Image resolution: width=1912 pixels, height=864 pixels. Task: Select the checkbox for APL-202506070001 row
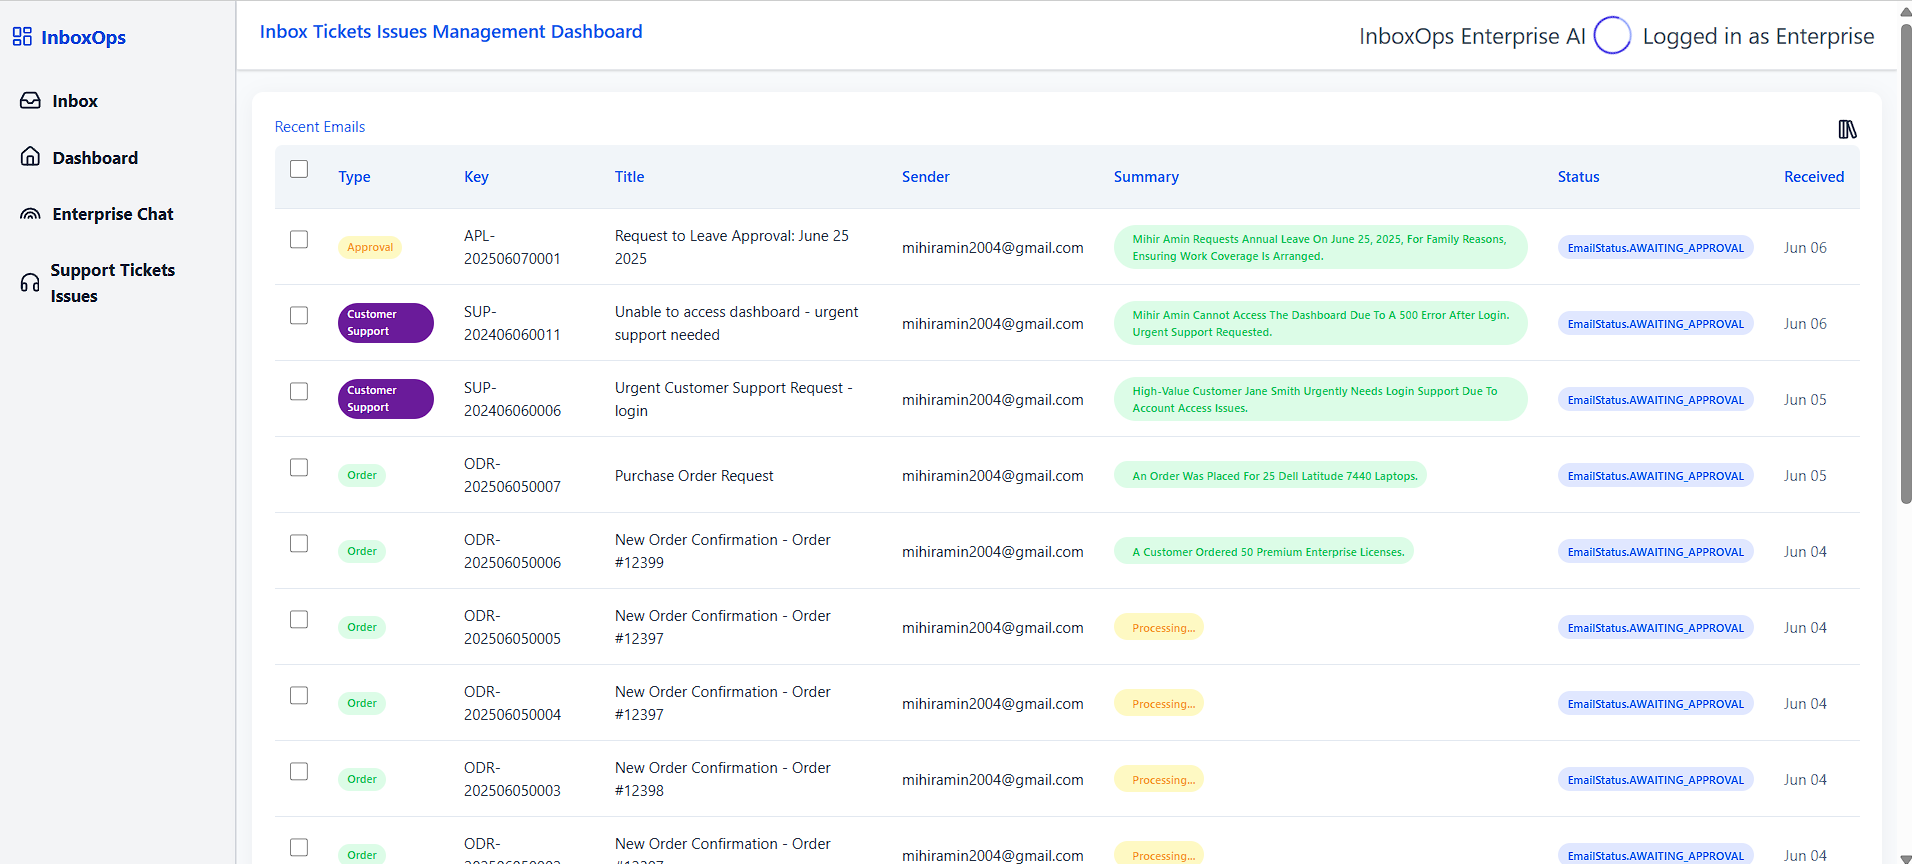click(x=299, y=239)
